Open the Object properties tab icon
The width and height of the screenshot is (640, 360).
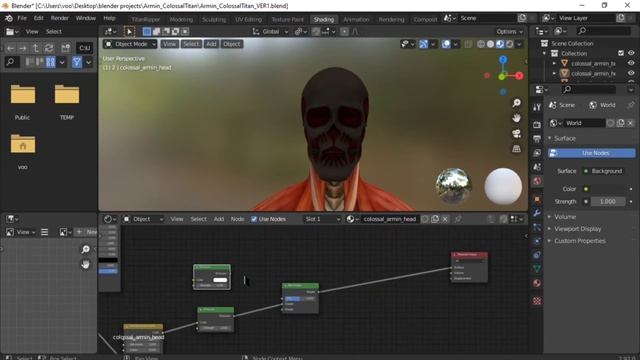click(x=537, y=199)
